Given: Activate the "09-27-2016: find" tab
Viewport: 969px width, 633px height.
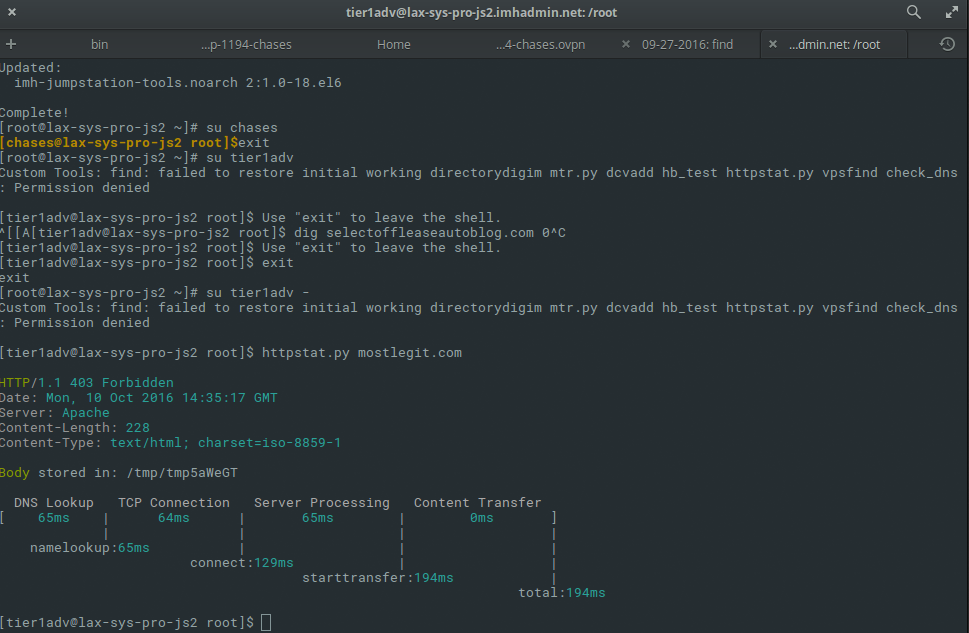Looking at the screenshot, I should [x=687, y=45].
